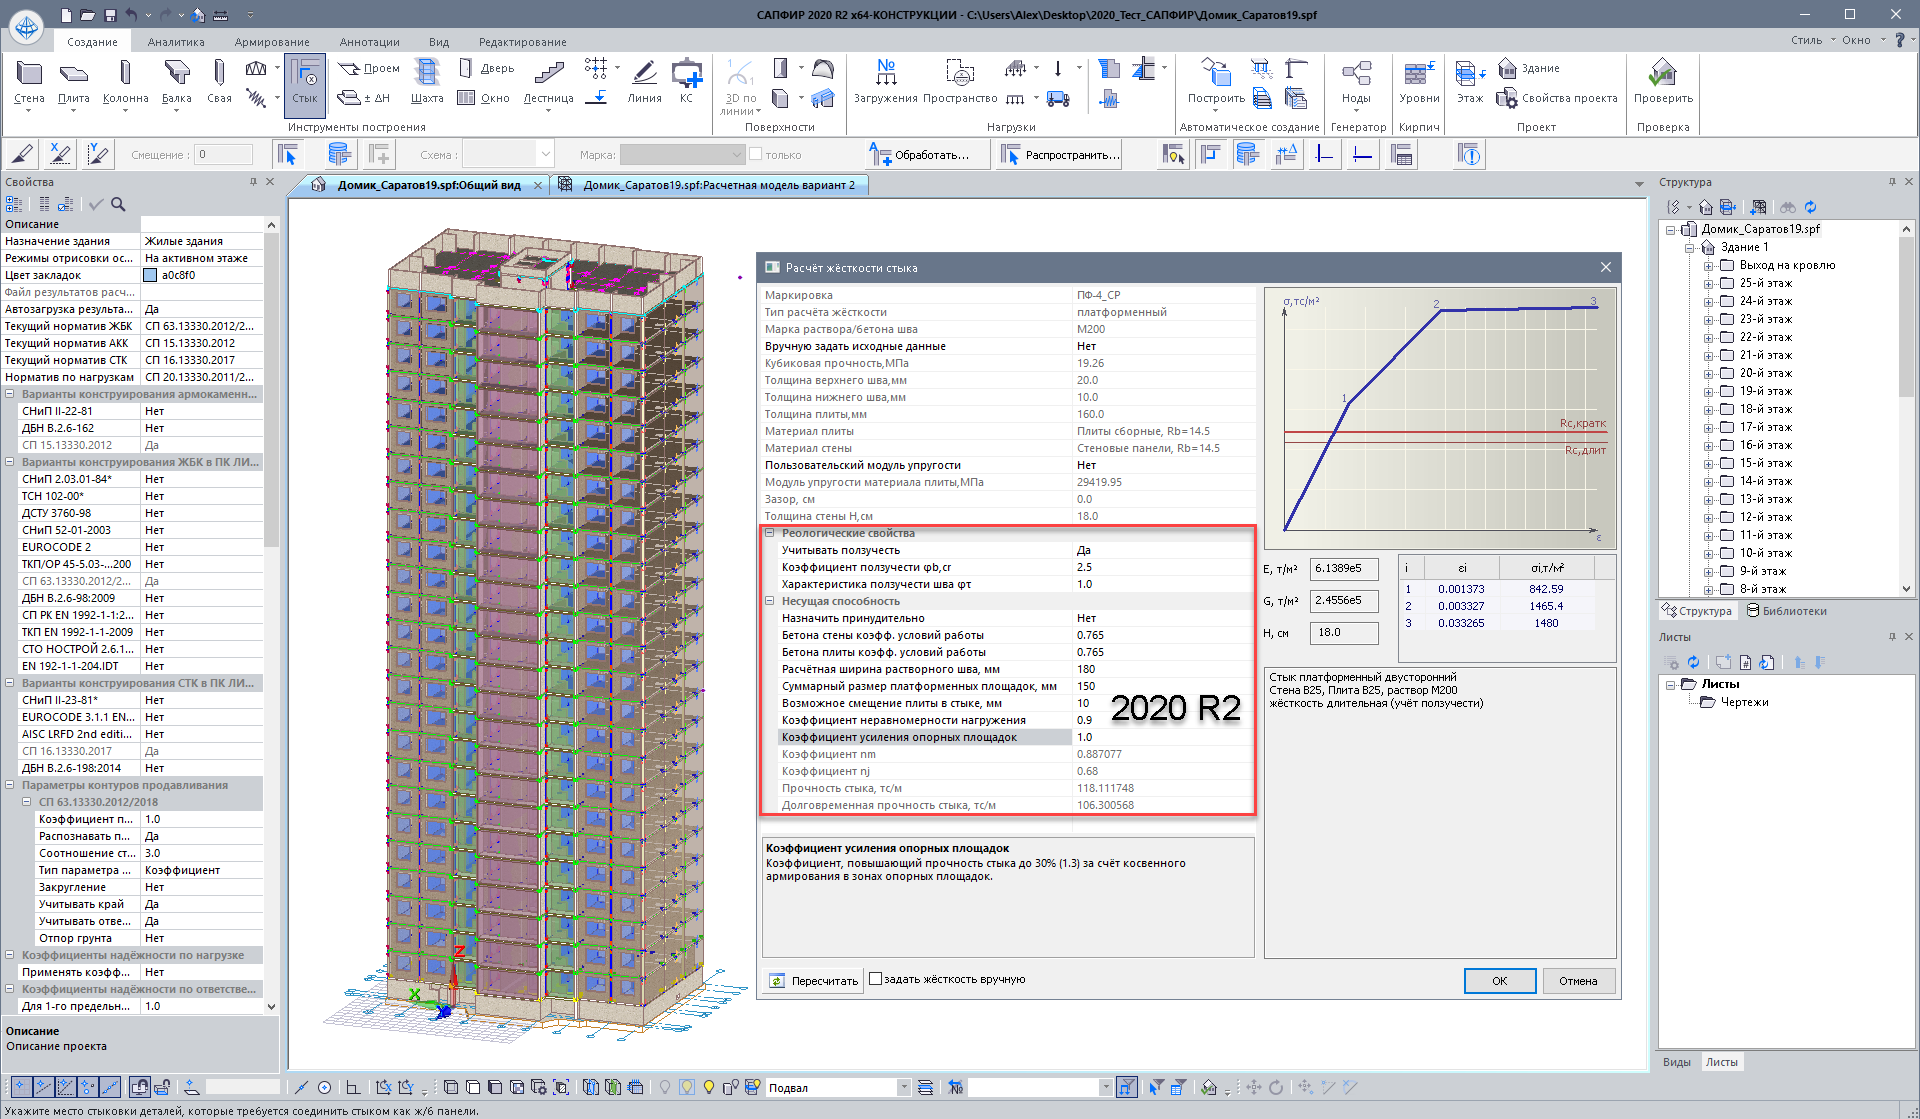This screenshot has width=1920, height=1119.
Task: Click the Отмена button in dialog
Action: coord(1577,981)
